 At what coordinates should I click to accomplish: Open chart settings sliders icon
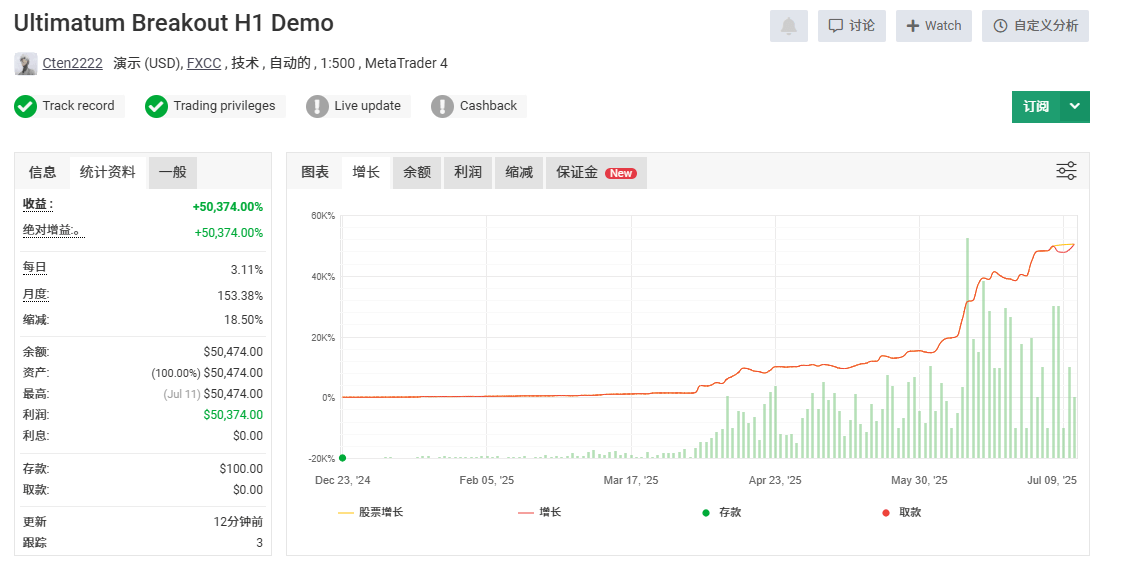pos(1066,171)
